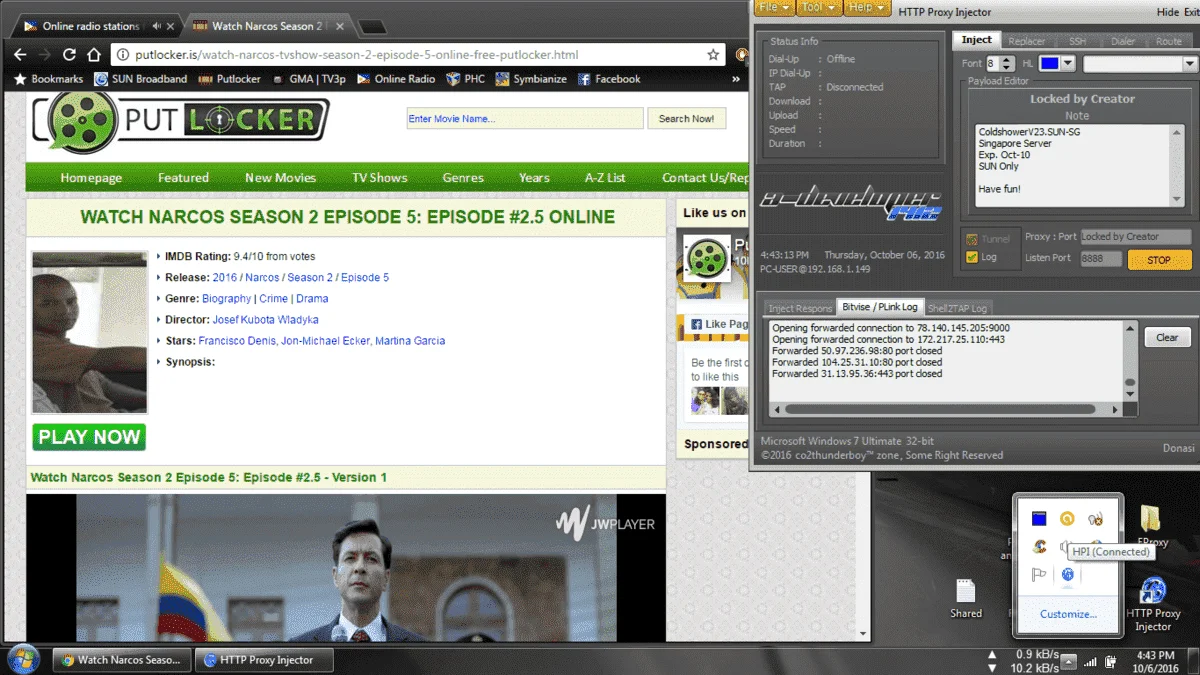Collapse the hidden tray icons arrow
Image resolution: width=1200 pixels, height=675 pixels.
tap(1067, 661)
